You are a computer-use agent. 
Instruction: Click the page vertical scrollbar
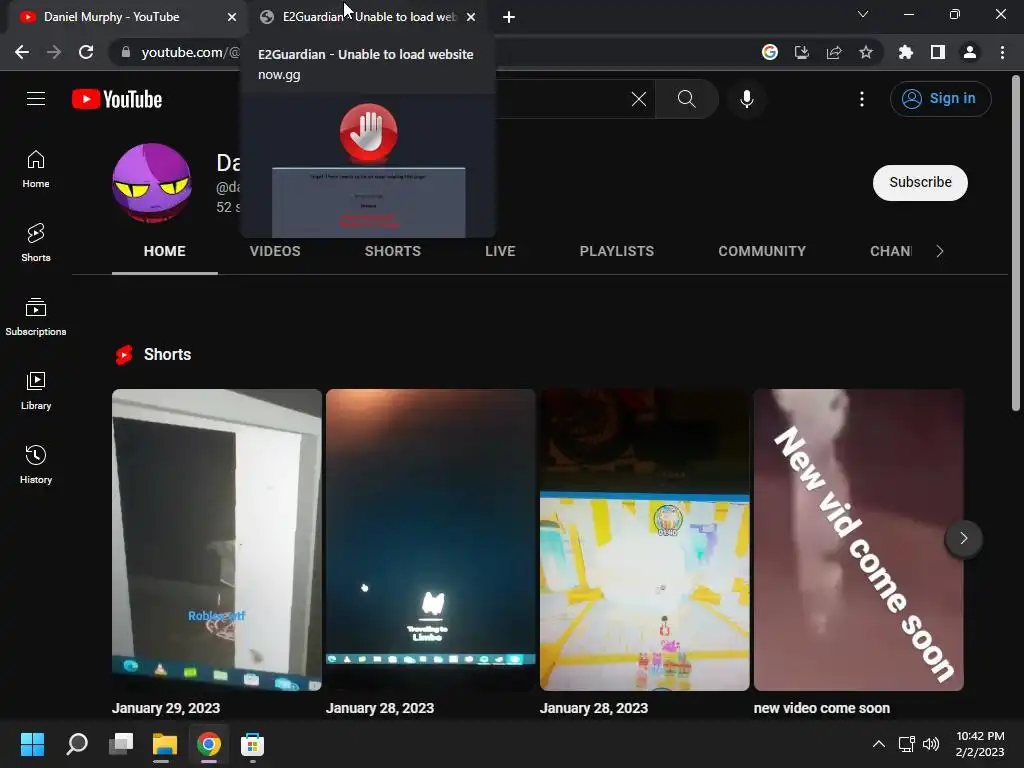(1016, 243)
